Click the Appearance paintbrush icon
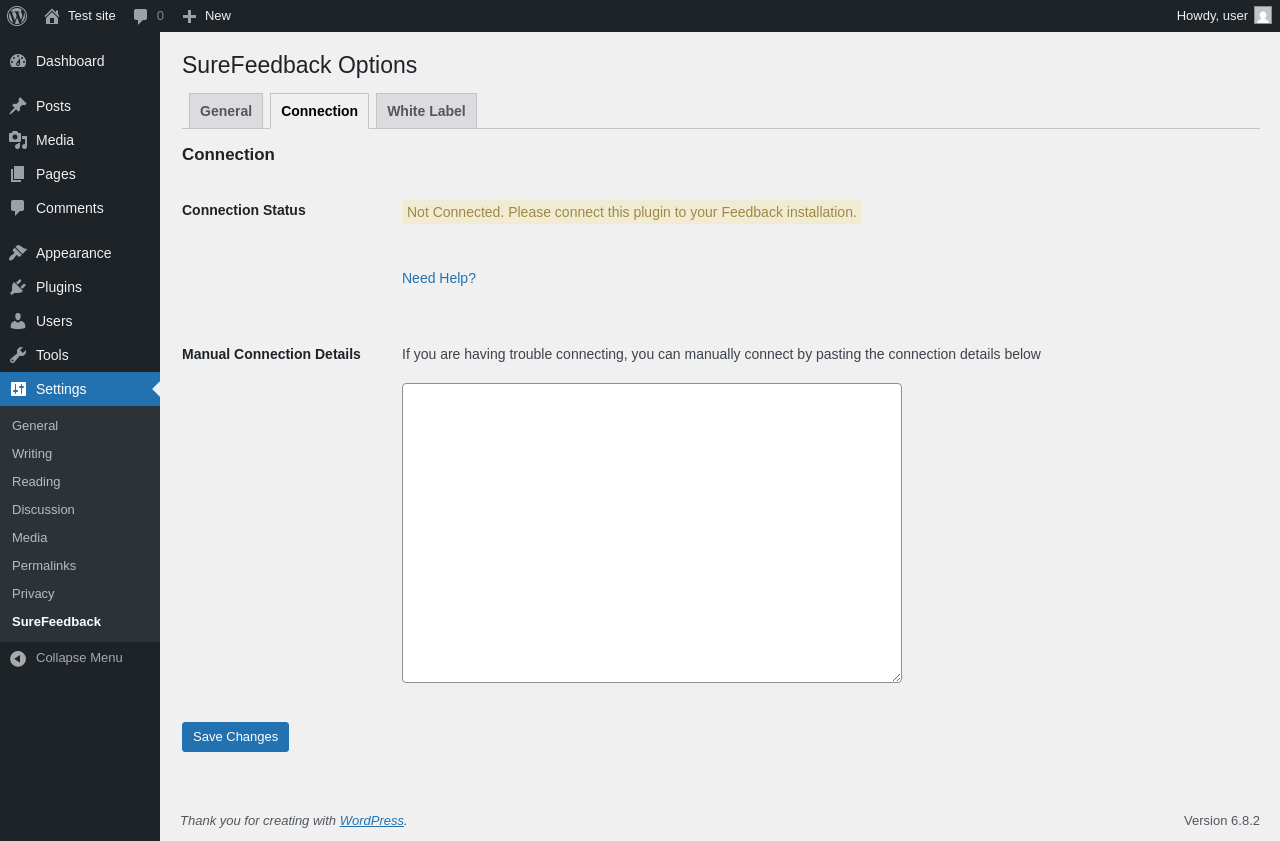Viewport: 1280px width, 841px height. (18, 253)
